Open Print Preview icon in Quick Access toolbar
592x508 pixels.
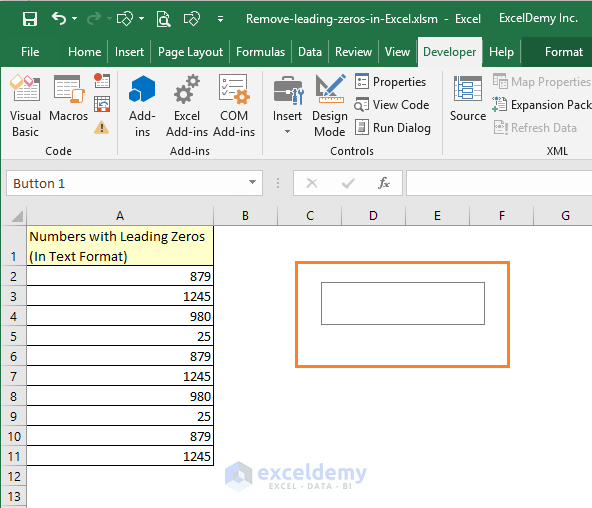point(163,19)
